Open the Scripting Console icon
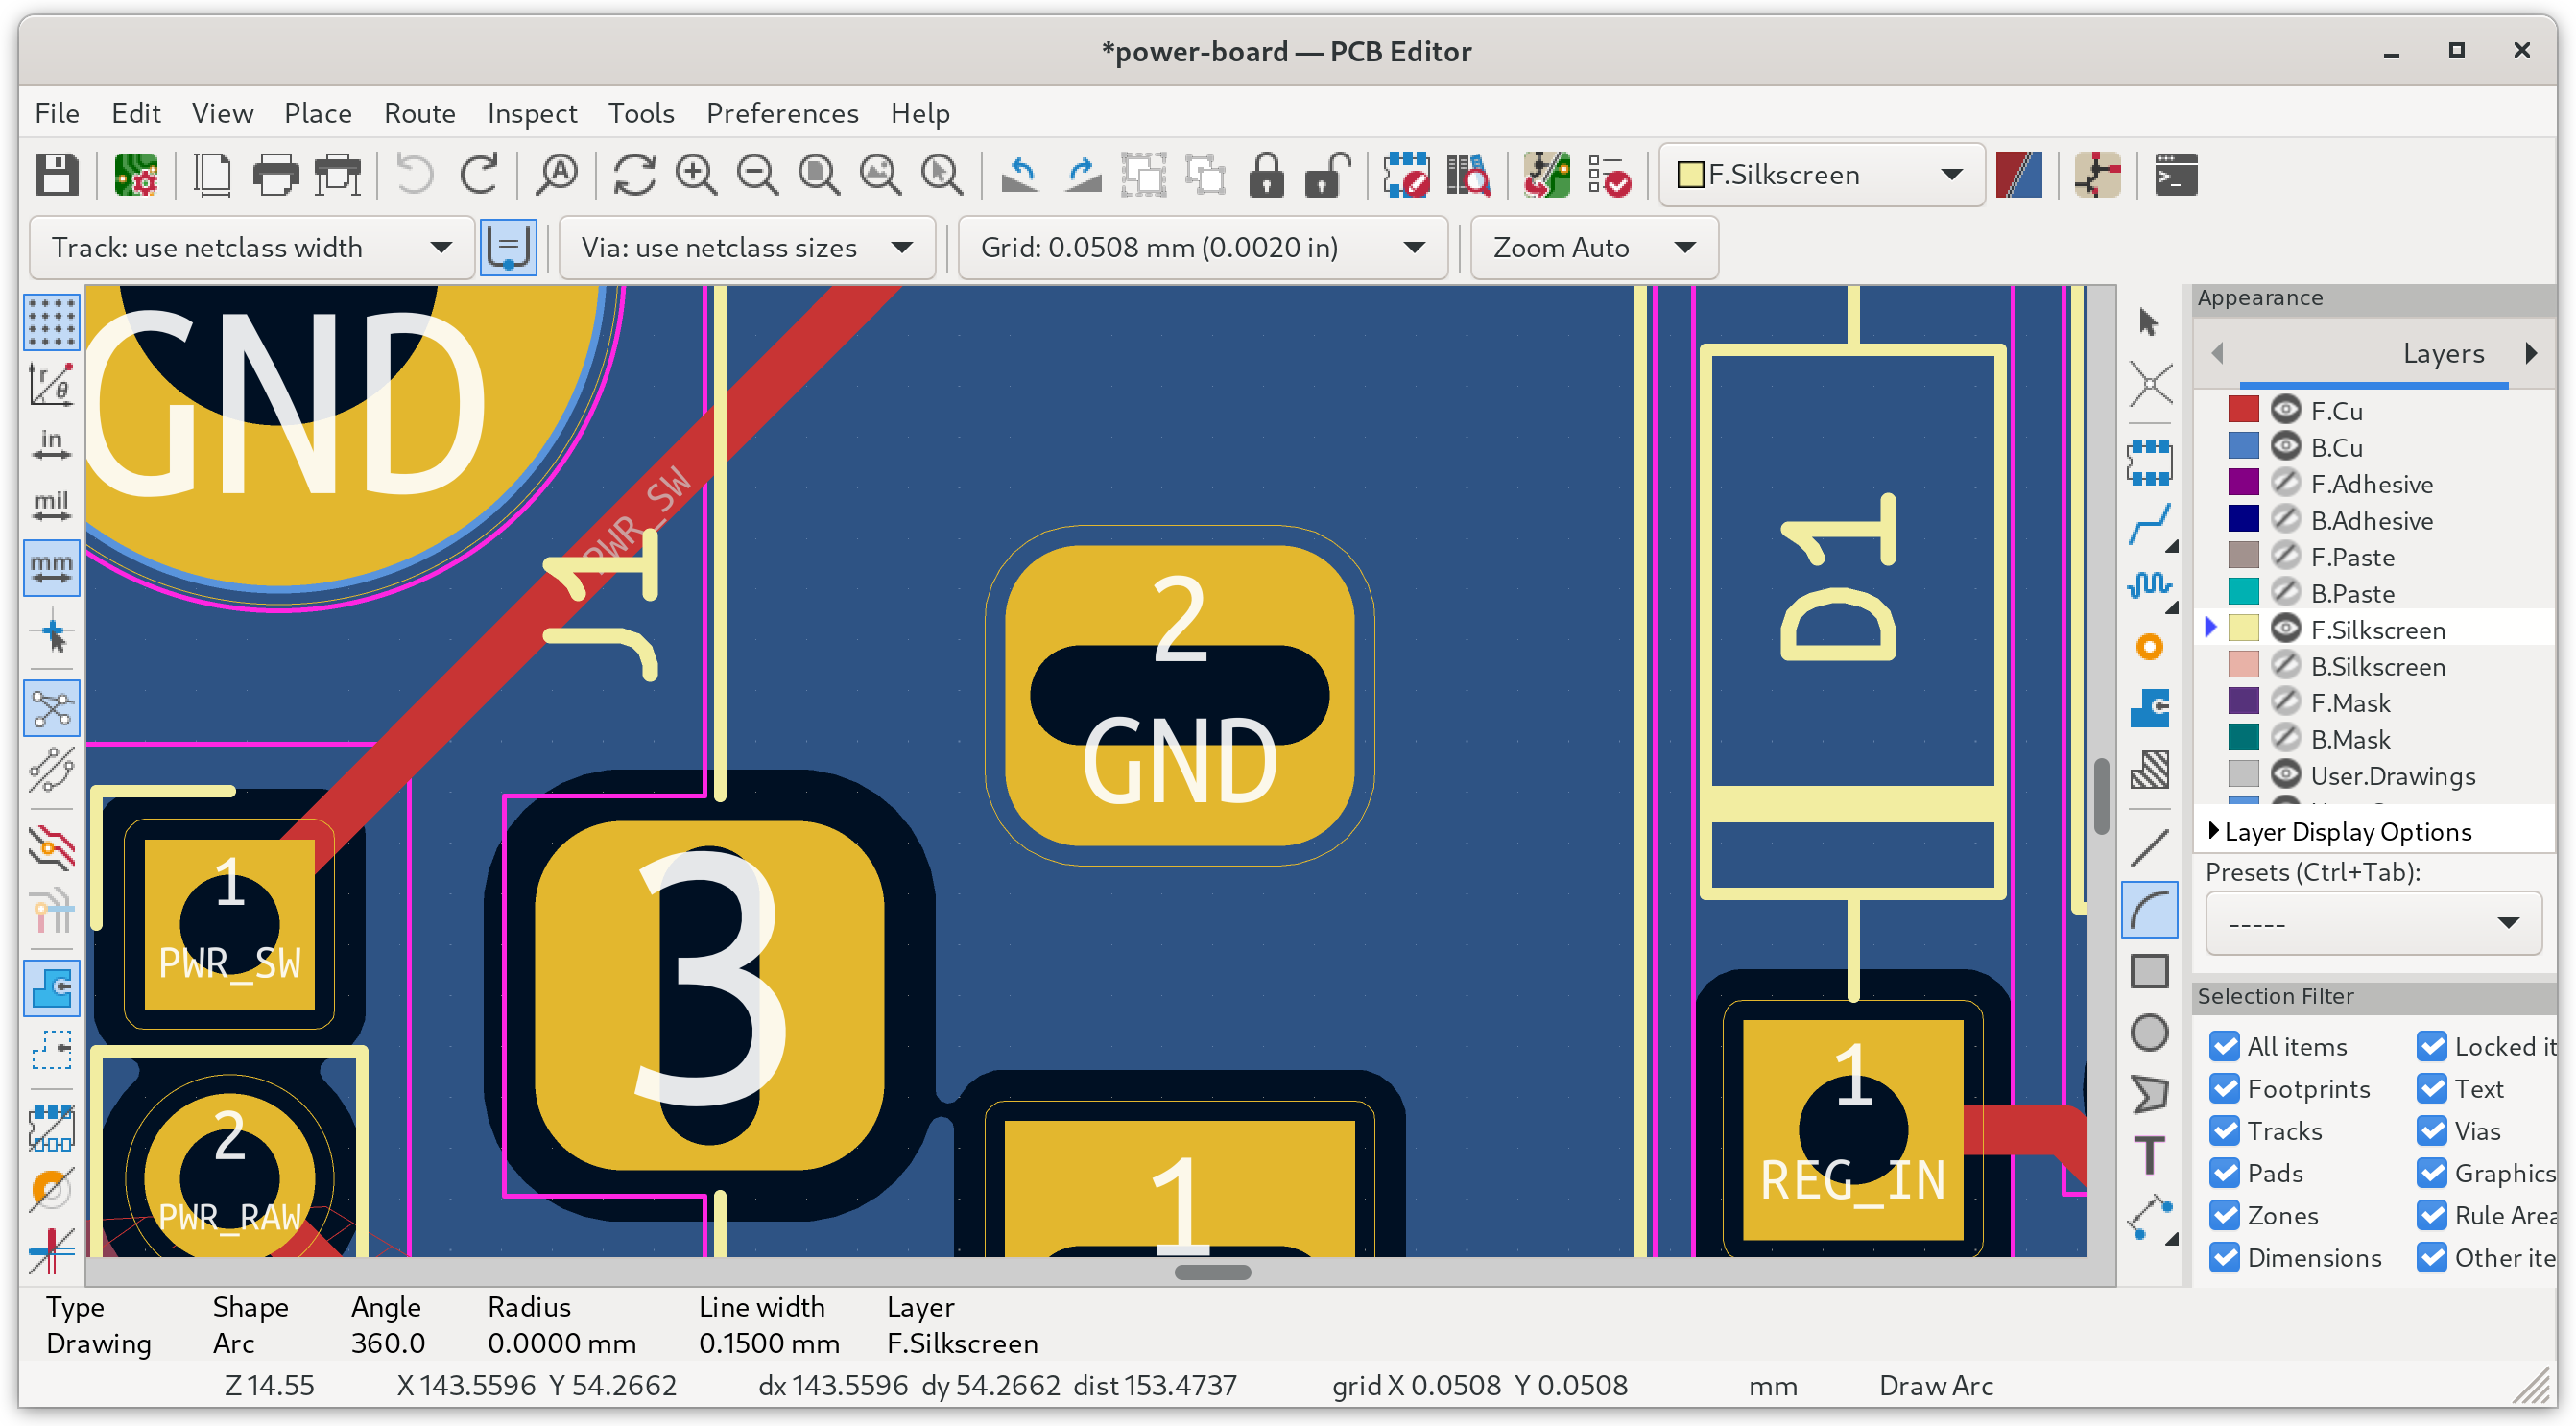 click(2175, 175)
